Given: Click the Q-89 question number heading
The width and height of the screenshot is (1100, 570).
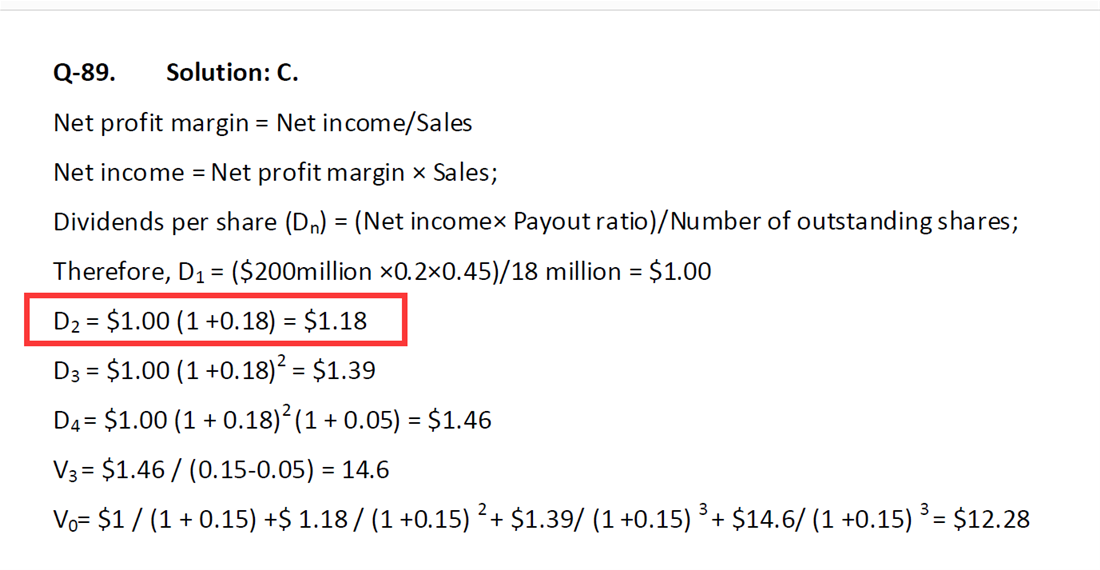Looking at the screenshot, I should [84, 72].
